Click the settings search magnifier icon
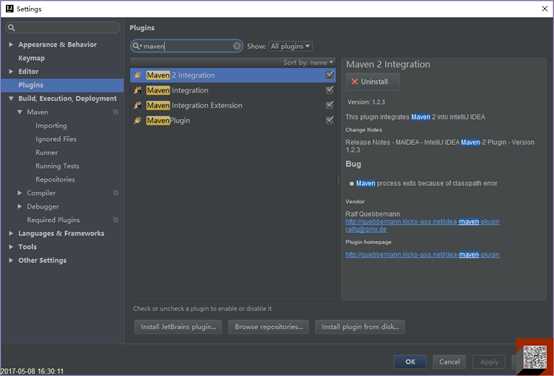 (11, 28)
